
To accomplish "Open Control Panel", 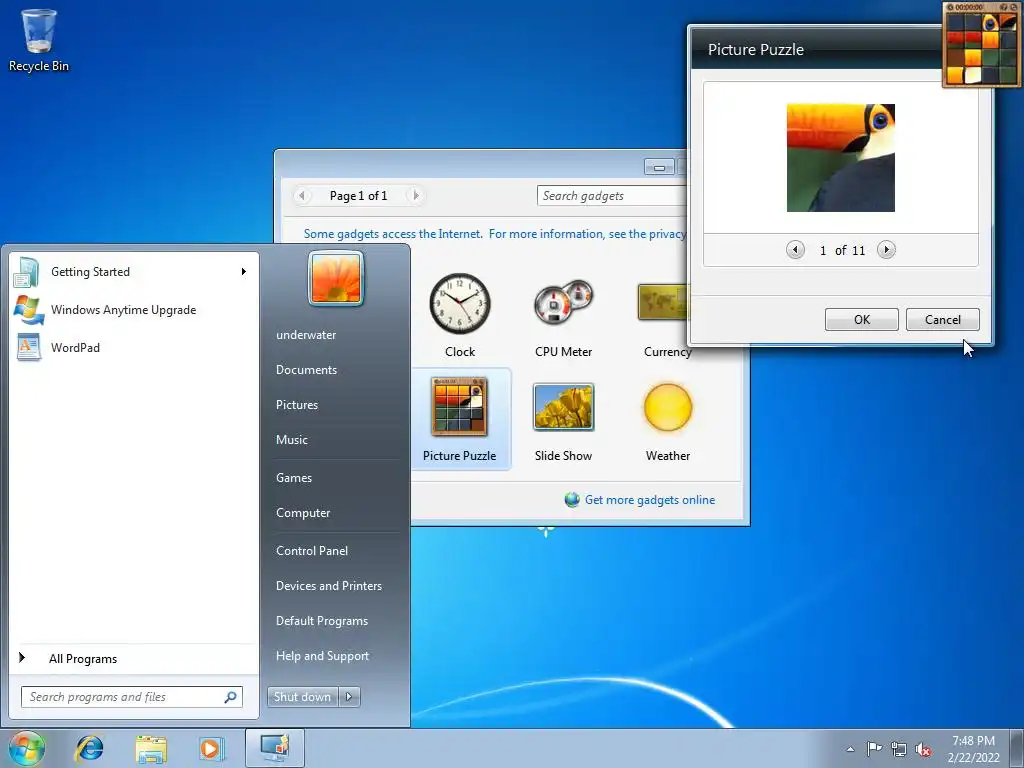I will (312, 551).
